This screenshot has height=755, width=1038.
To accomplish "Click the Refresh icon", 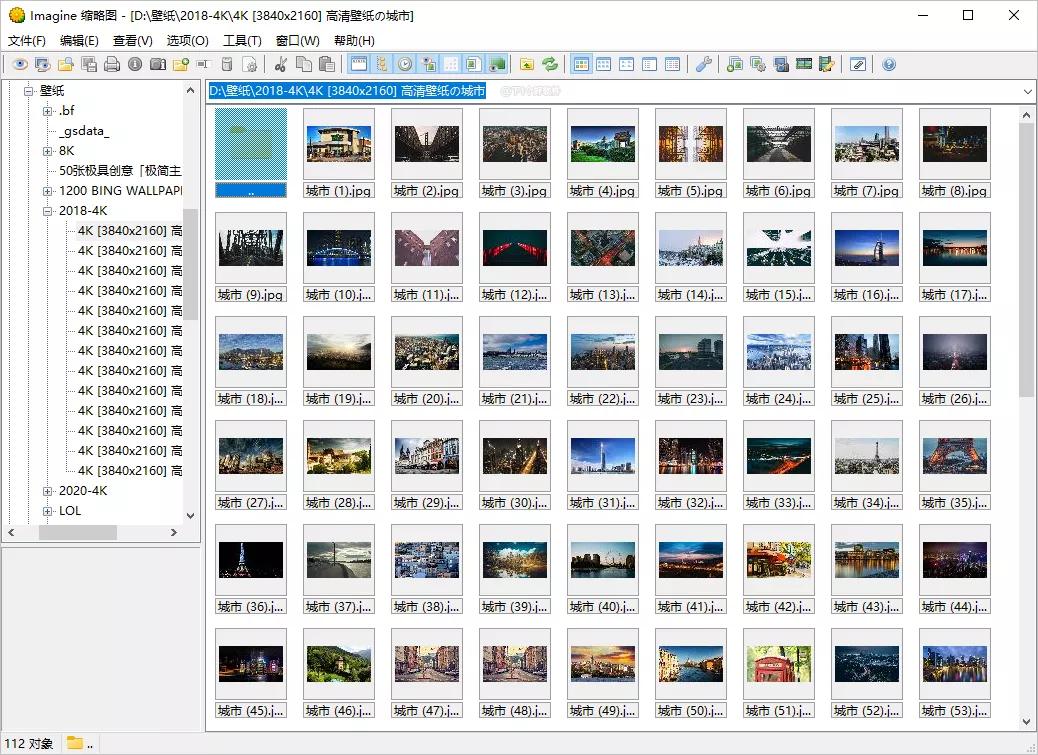I will (549, 64).
